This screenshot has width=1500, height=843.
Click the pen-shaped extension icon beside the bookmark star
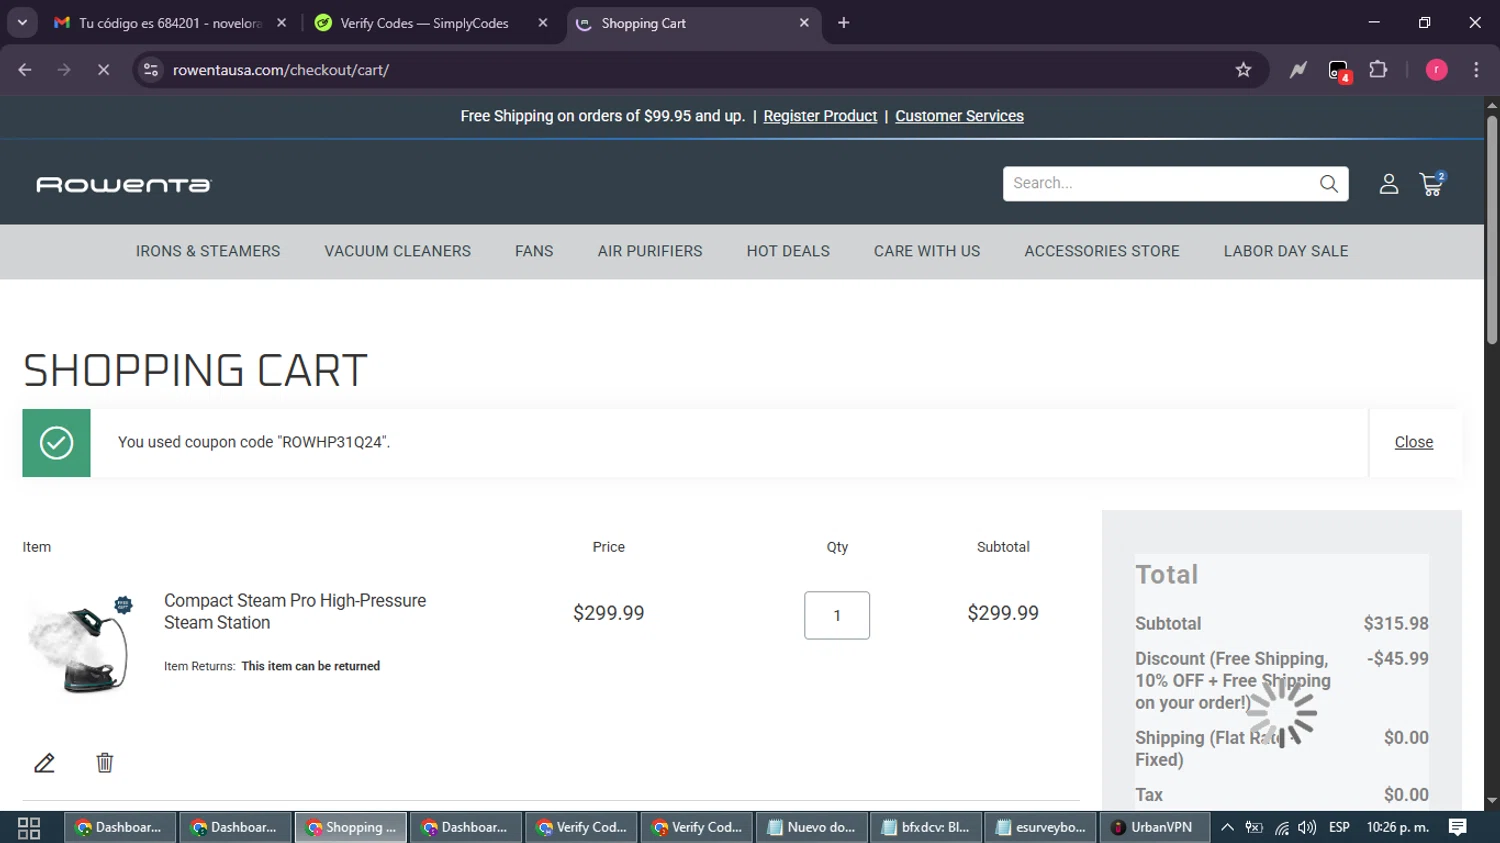pyautogui.click(x=1298, y=70)
